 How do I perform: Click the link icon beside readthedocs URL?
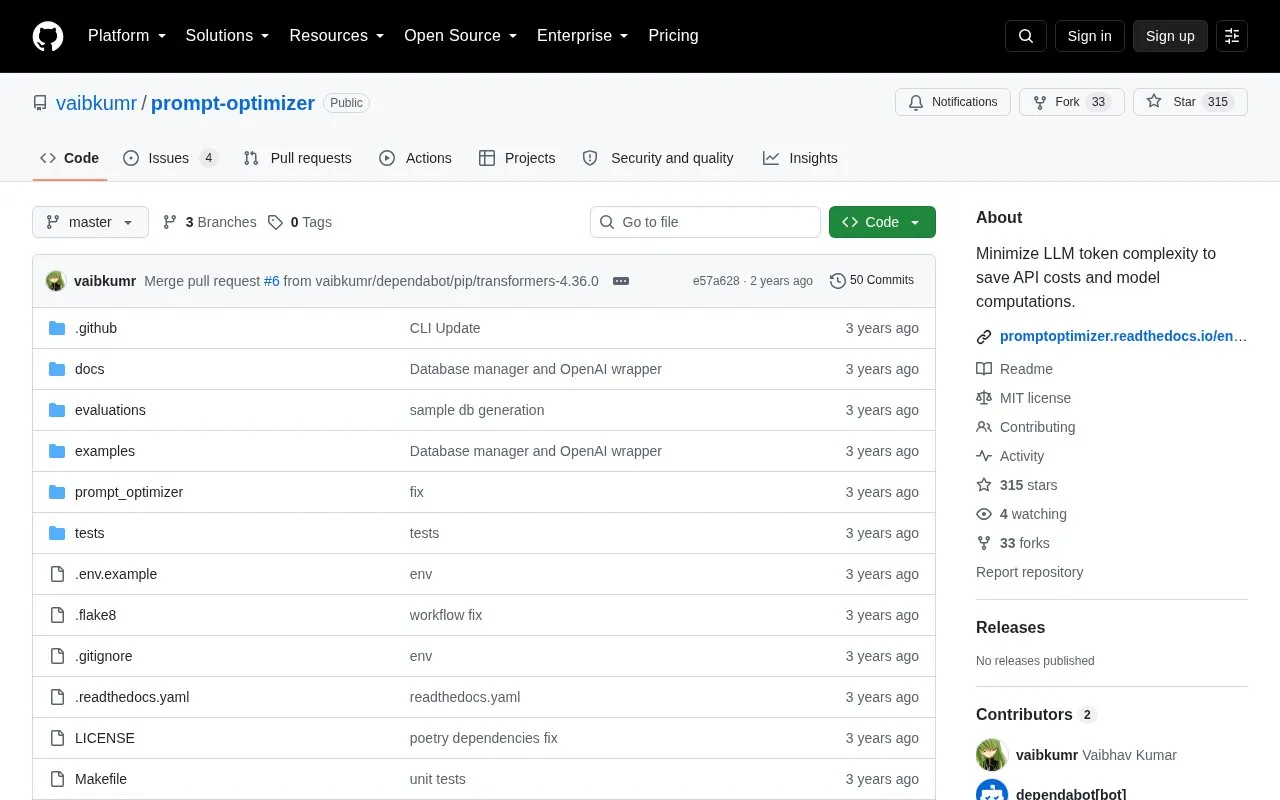point(984,337)
